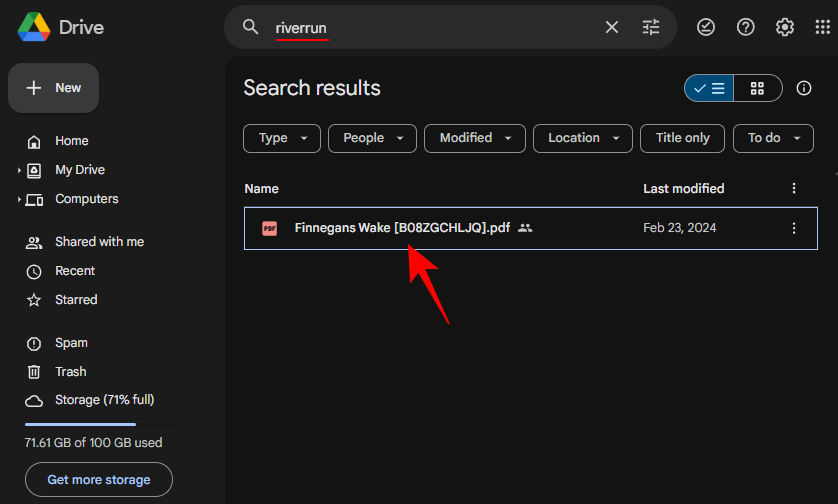Sort by Name column header
This screenshot has width=838, height=504.
(261, 189)
